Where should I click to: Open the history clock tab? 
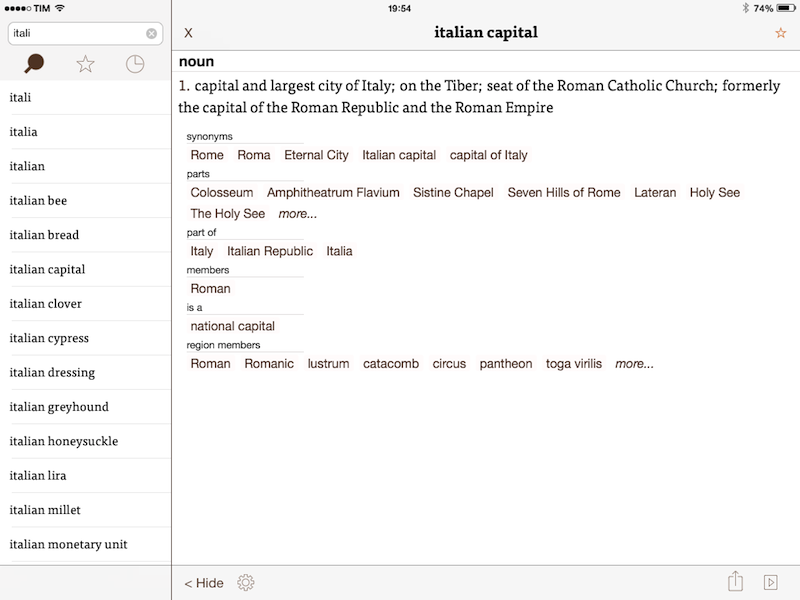tap(135, 65)
